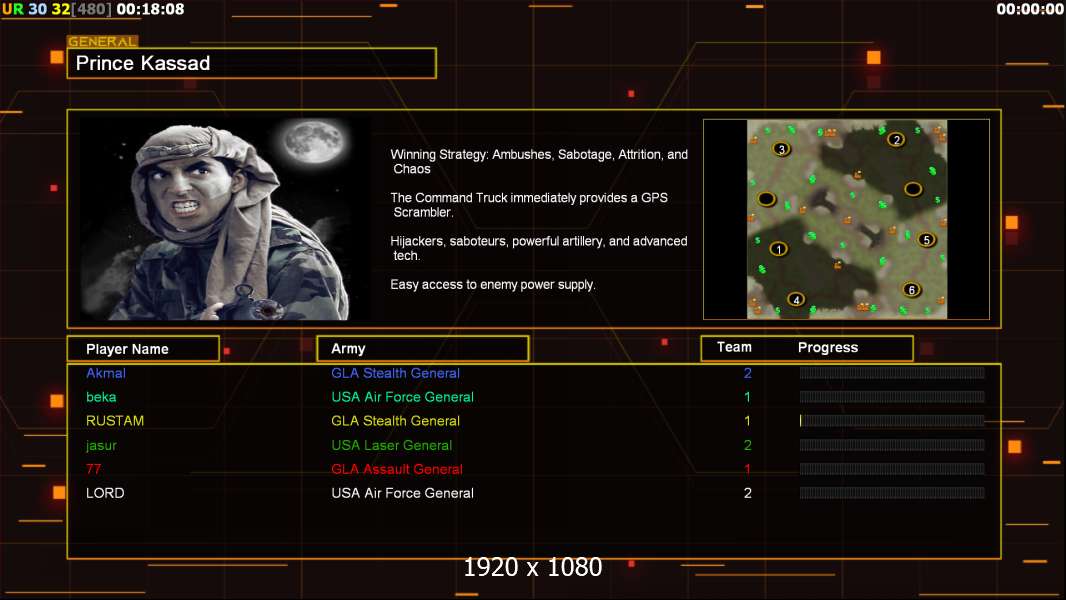Click jasur's loading progress bar
Viewport: 1066px width, 600px height.
[x=892, y=445]
